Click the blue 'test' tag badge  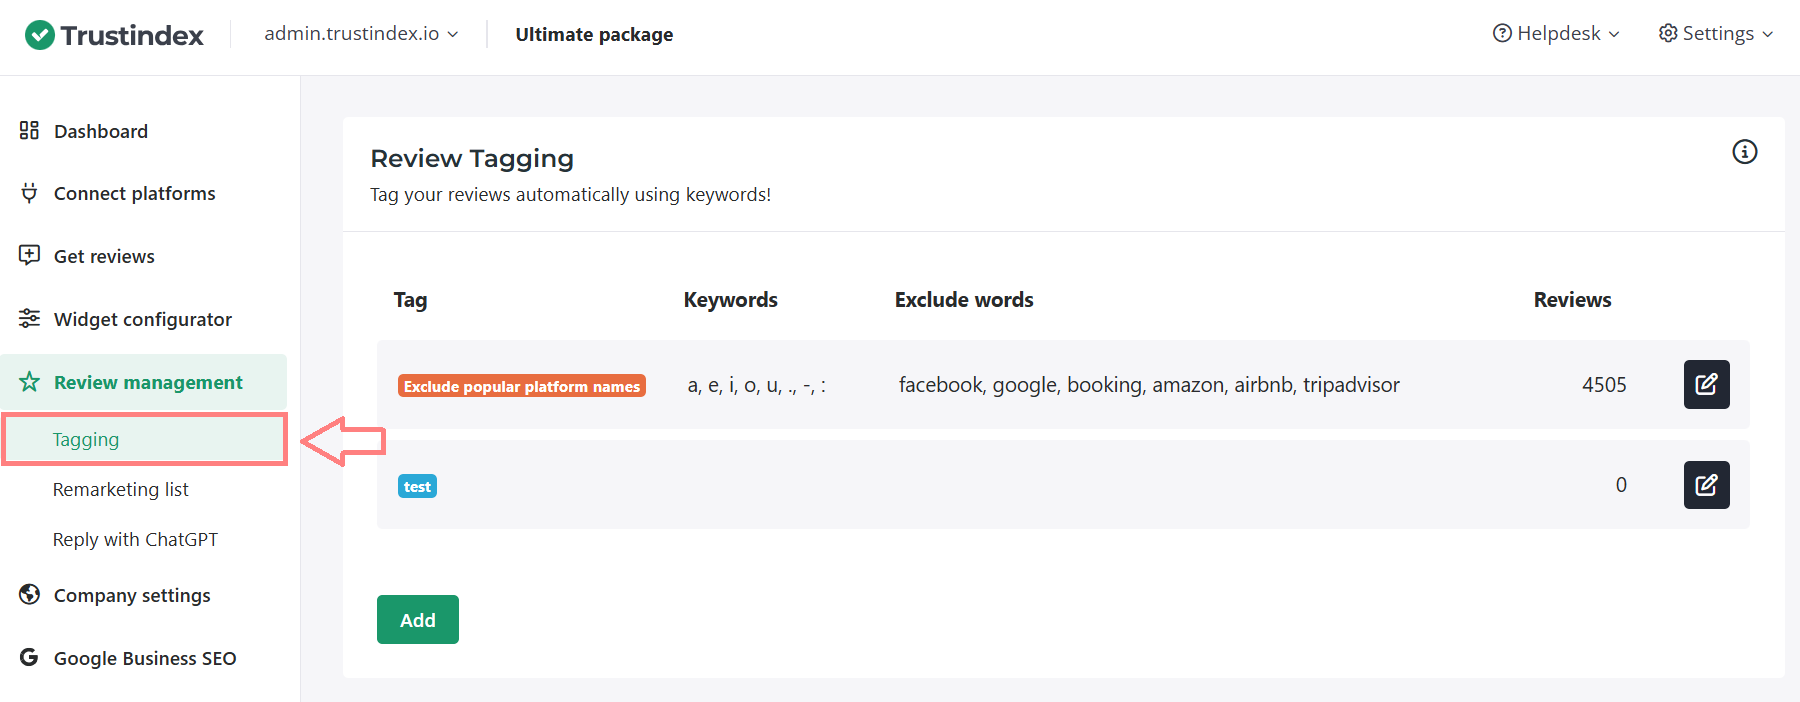417,487
